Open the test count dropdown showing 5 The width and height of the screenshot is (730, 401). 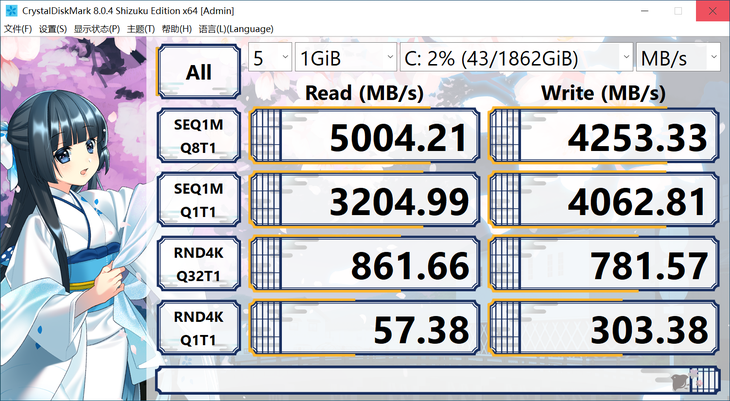[x=270, y=58]
